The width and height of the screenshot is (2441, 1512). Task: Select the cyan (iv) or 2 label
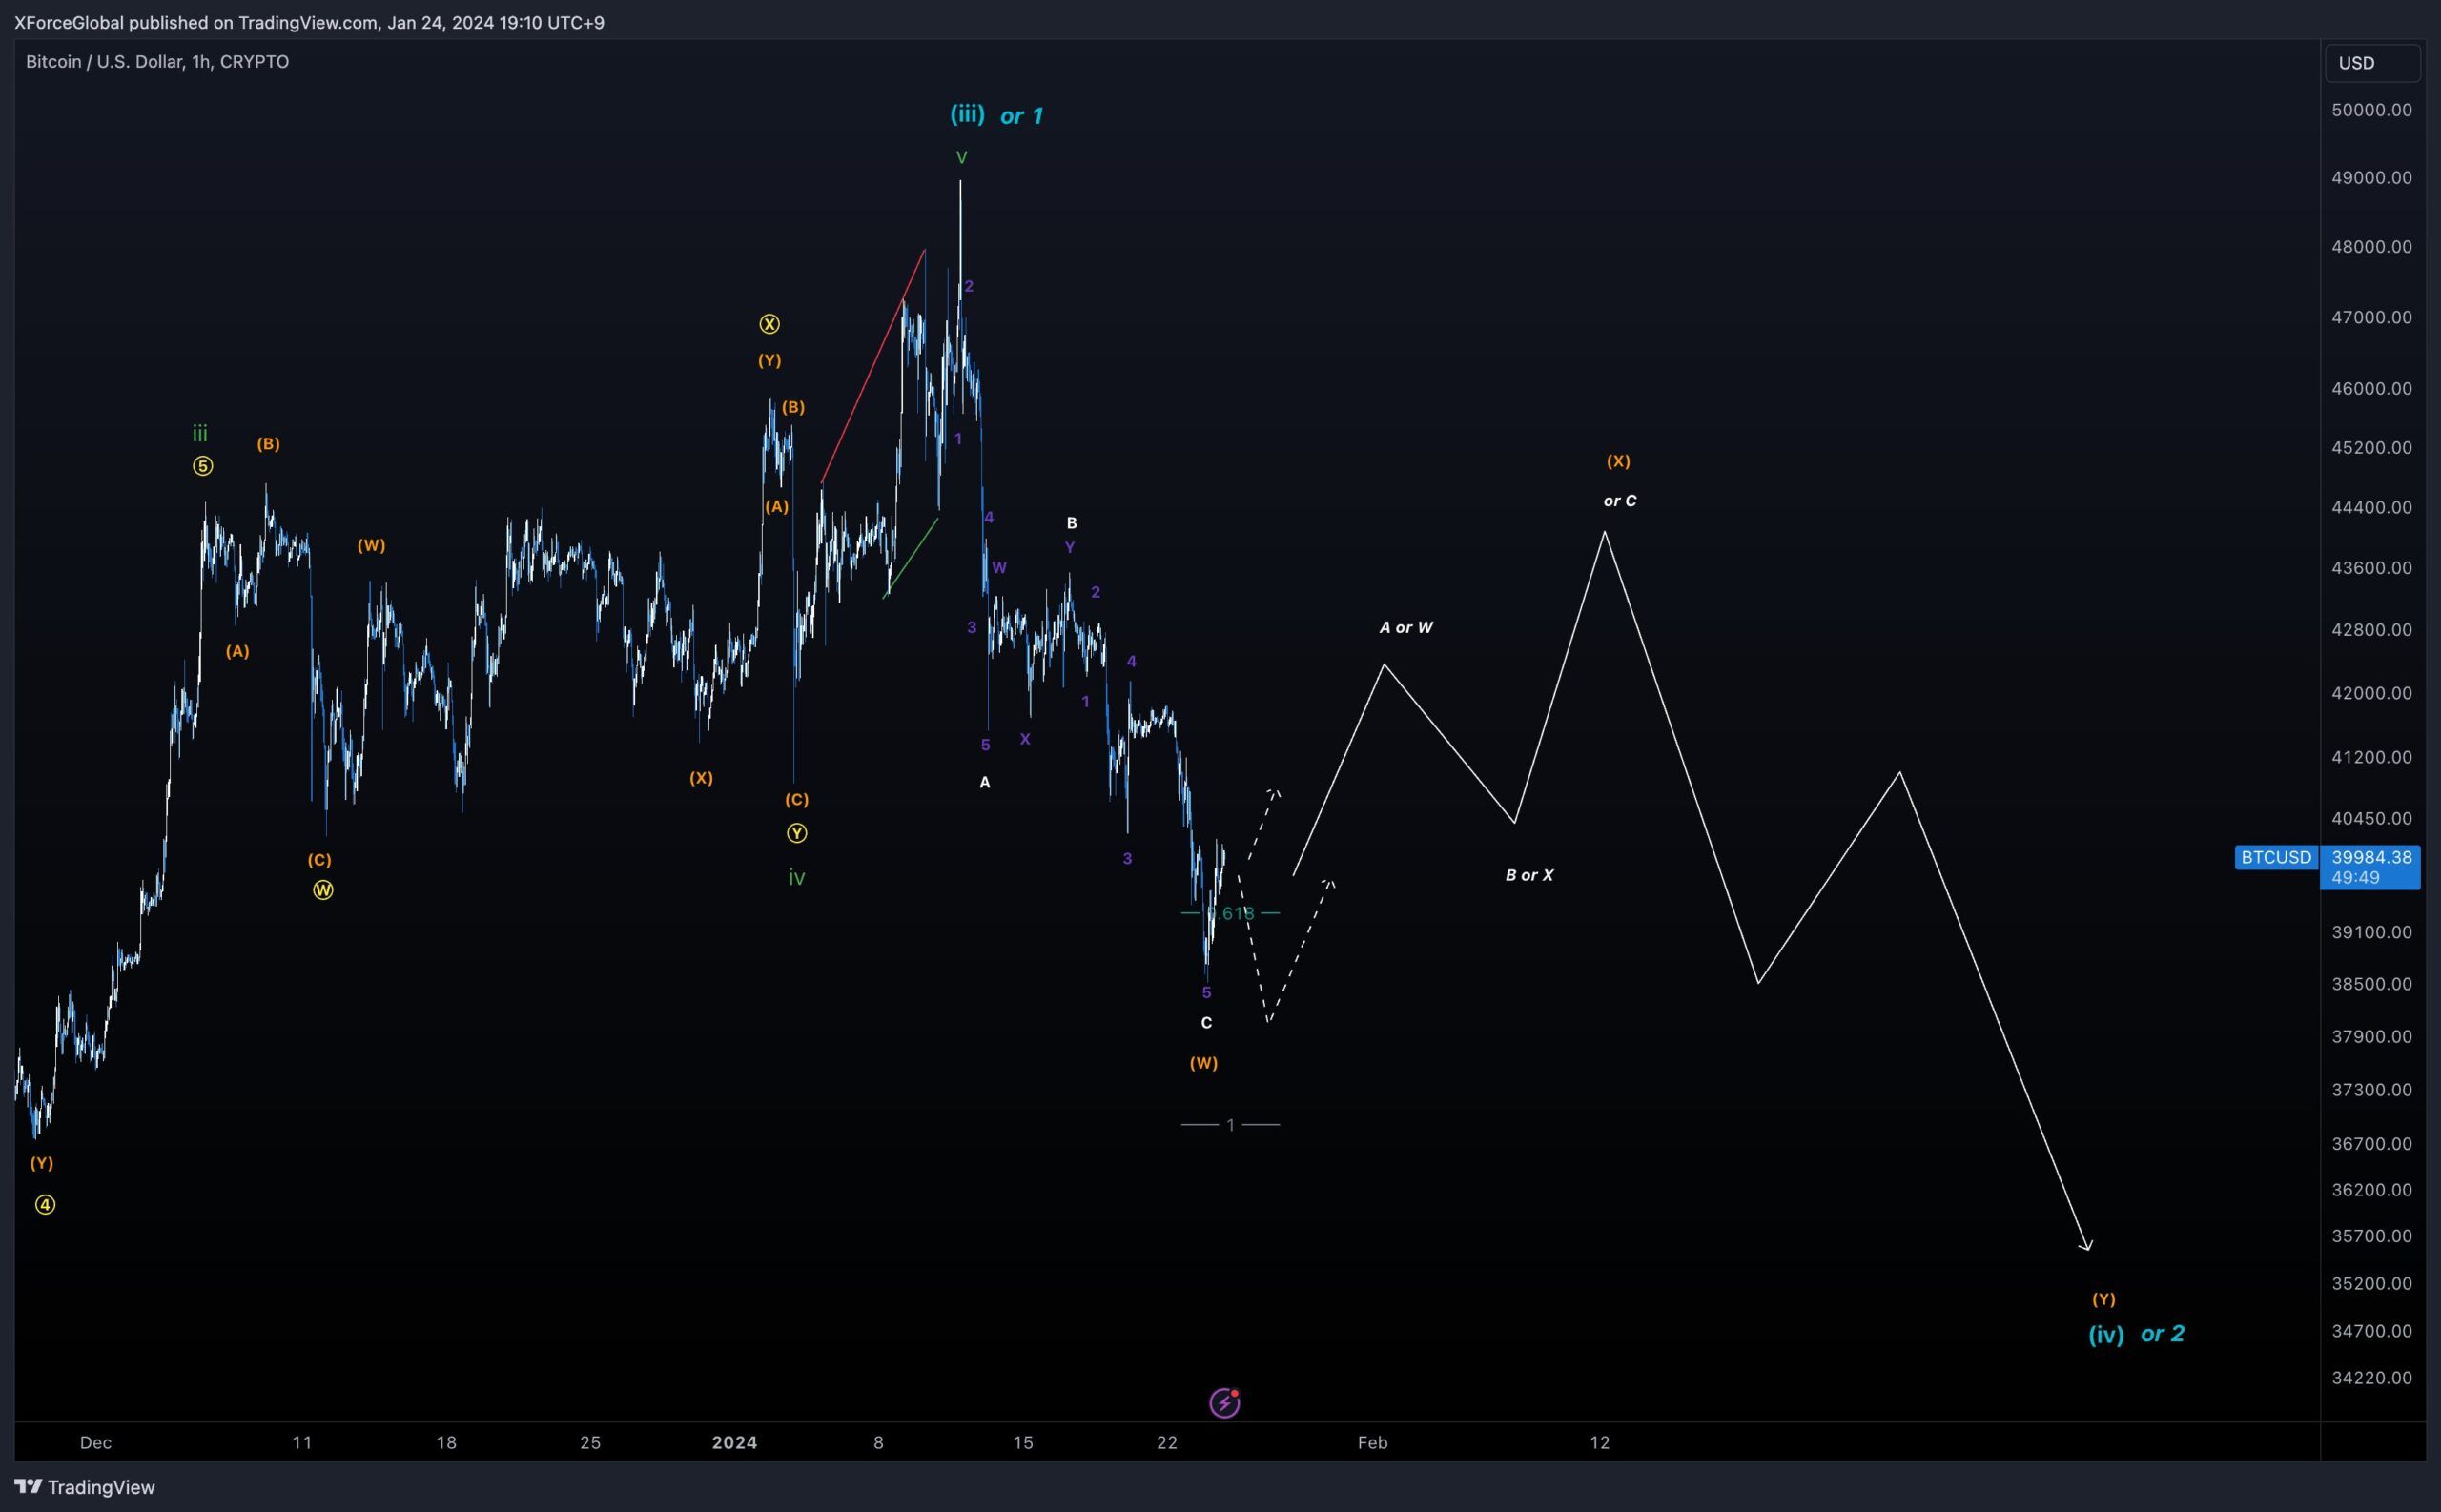[x=2136, y=1333]
